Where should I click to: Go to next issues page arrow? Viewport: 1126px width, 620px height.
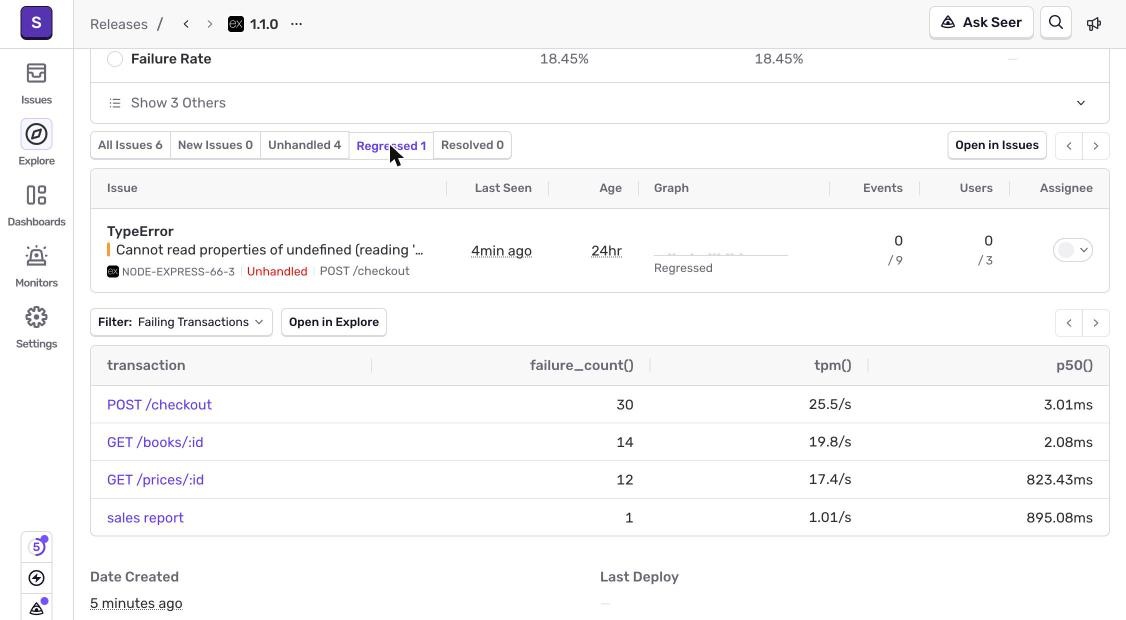1096,146
